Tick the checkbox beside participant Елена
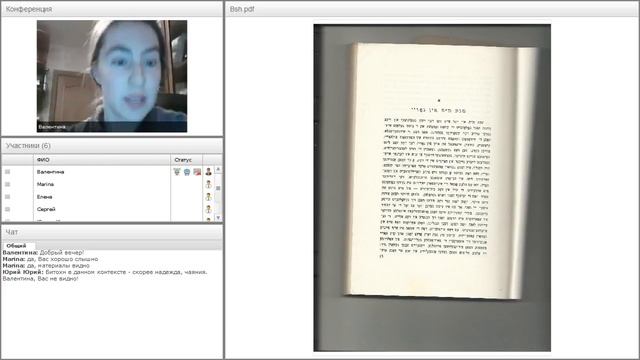640x360 pixels. [x=7, y=197]
